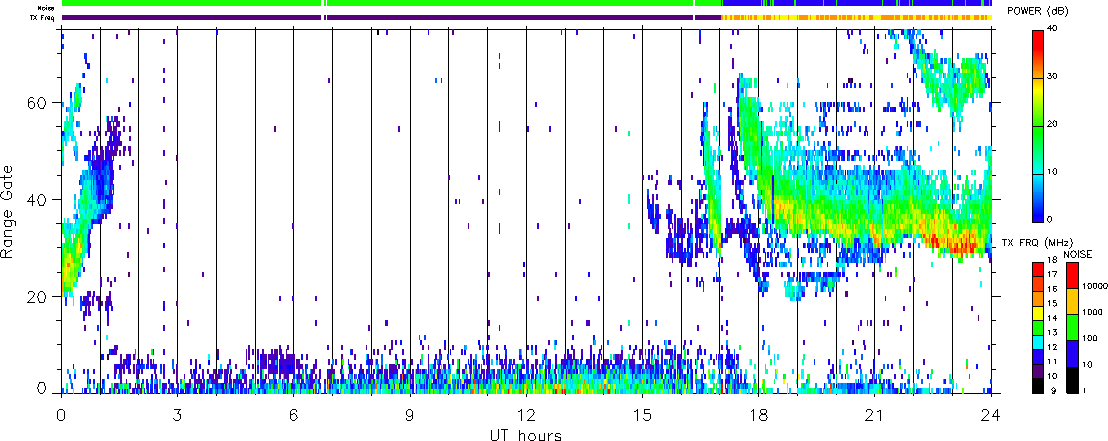This screenshot has height=441, width=1108.
Task: Click the x-axis tick label 15
Action: coord(642,414)
